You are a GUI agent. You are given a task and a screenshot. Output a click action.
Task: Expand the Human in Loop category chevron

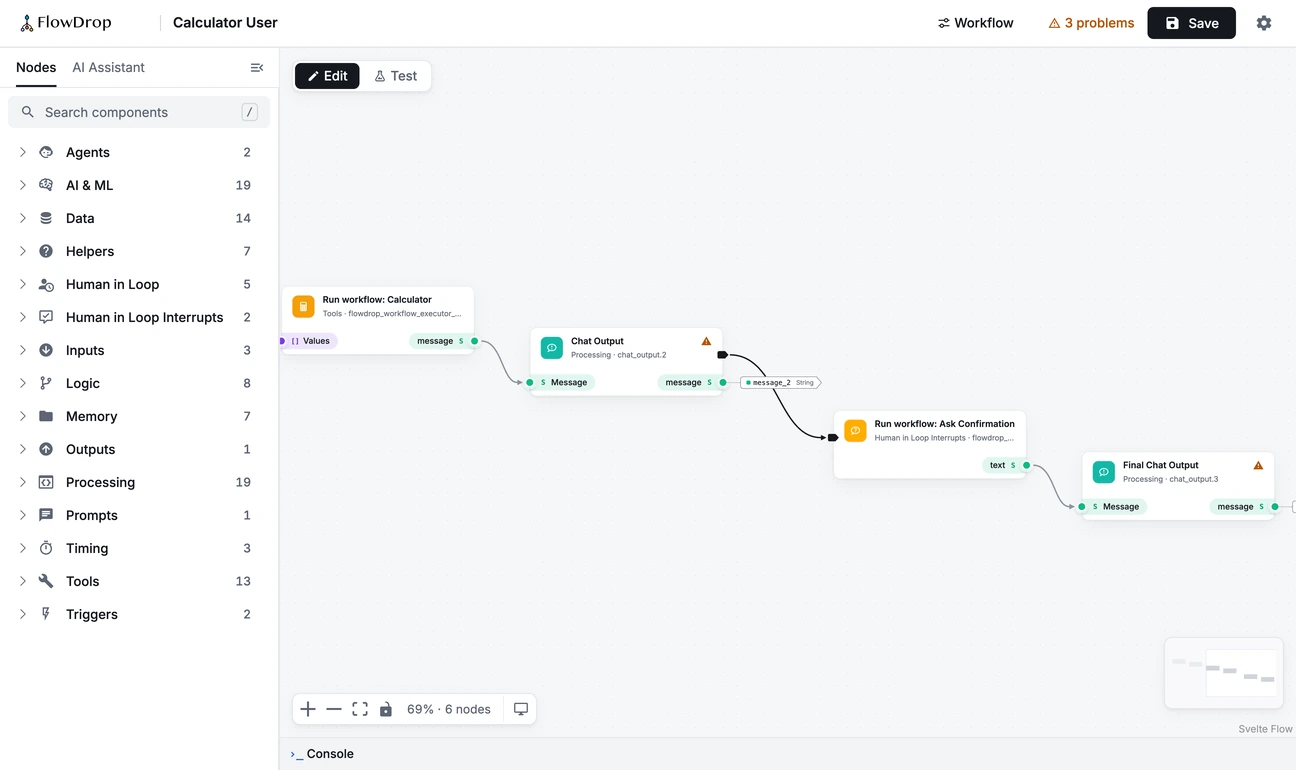pyautogui.click(x=23, y=284)
